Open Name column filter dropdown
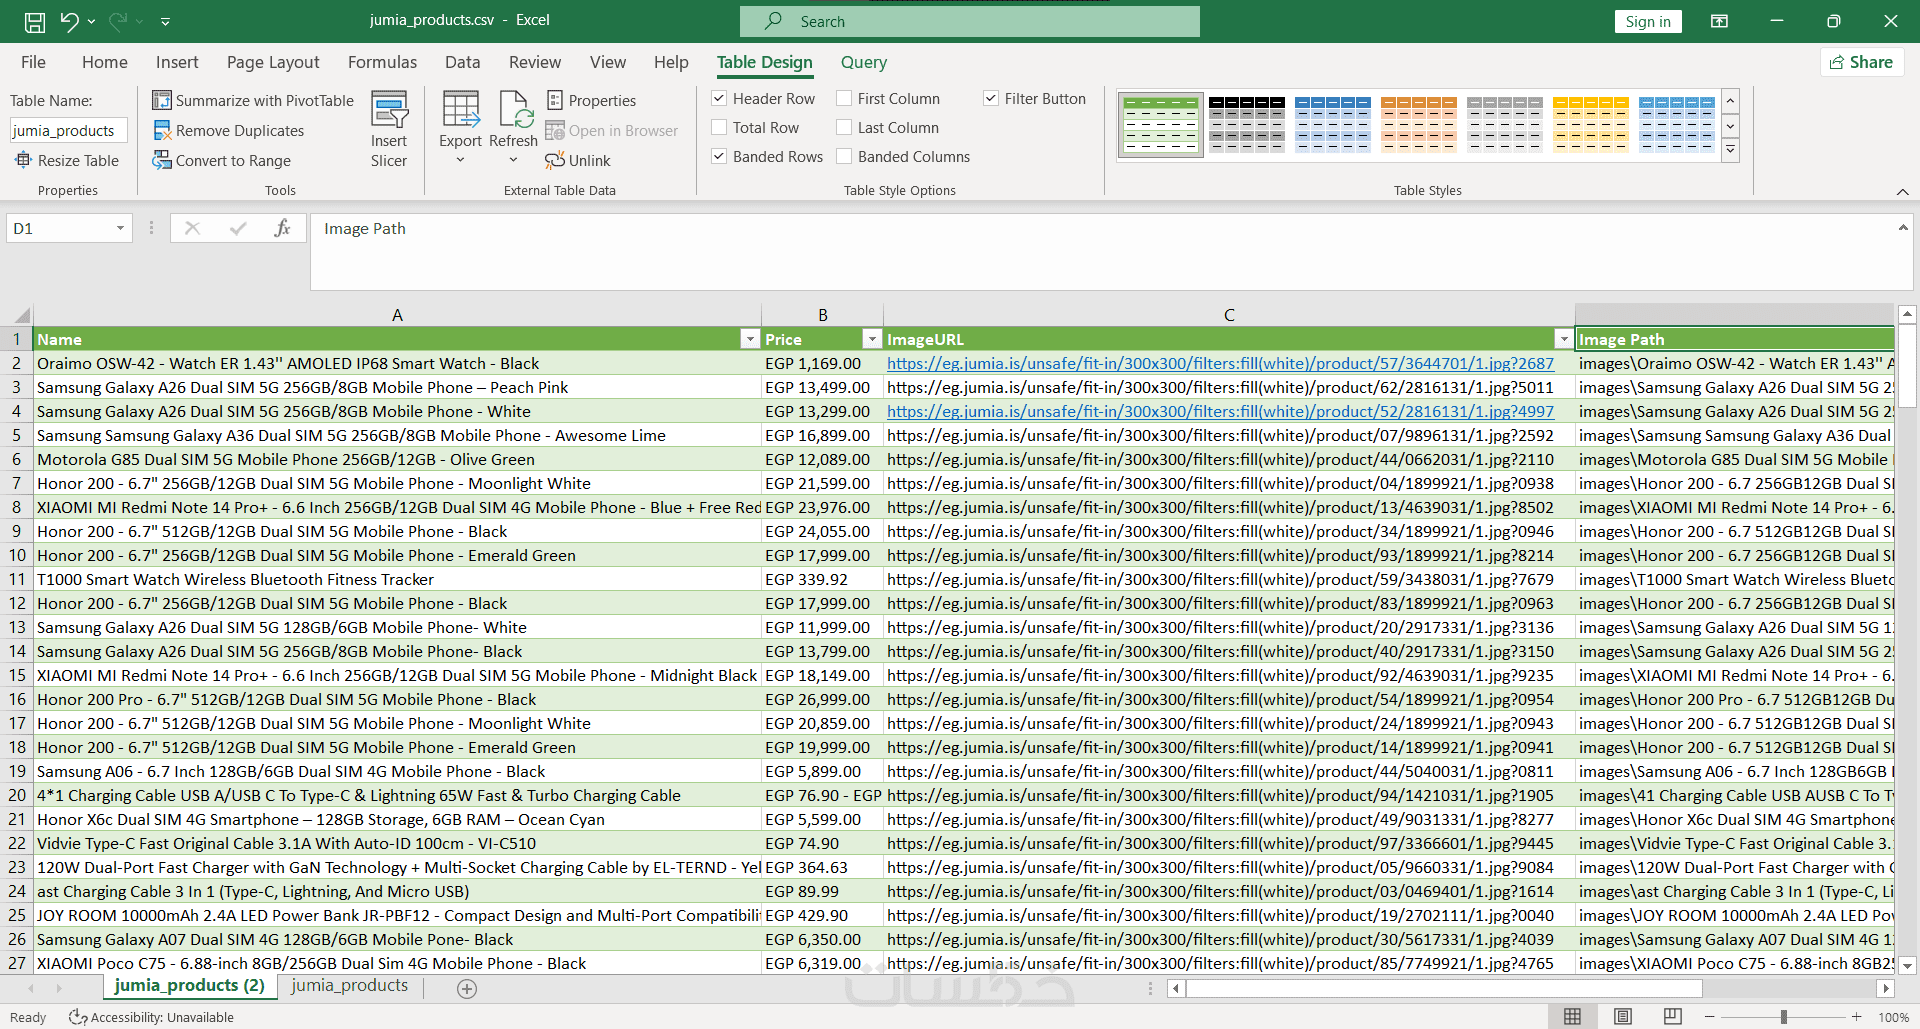Screen dimensions: 1920x1029 (750, 339)
